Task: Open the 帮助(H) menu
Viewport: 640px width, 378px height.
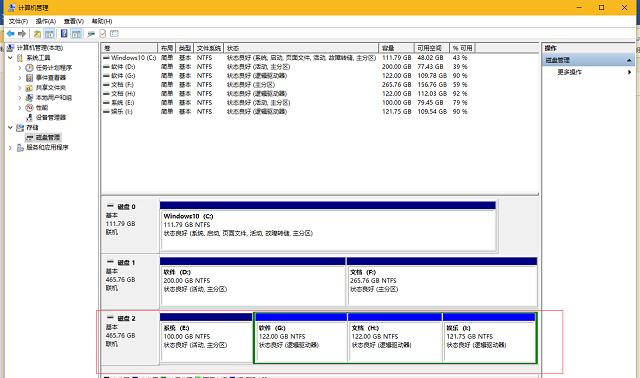Action: pos(102,21)
